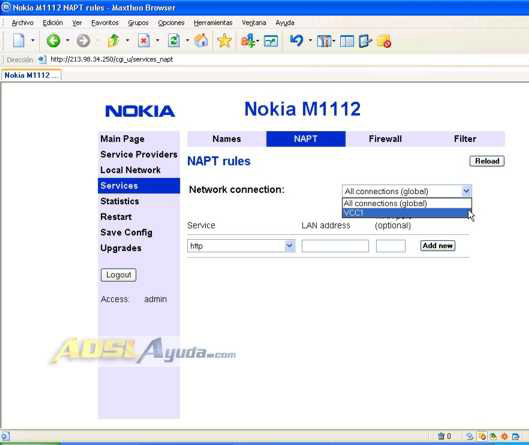Go to the Home page icon
This screenshot has height=445, width=529.
click(x=201, y=40)
